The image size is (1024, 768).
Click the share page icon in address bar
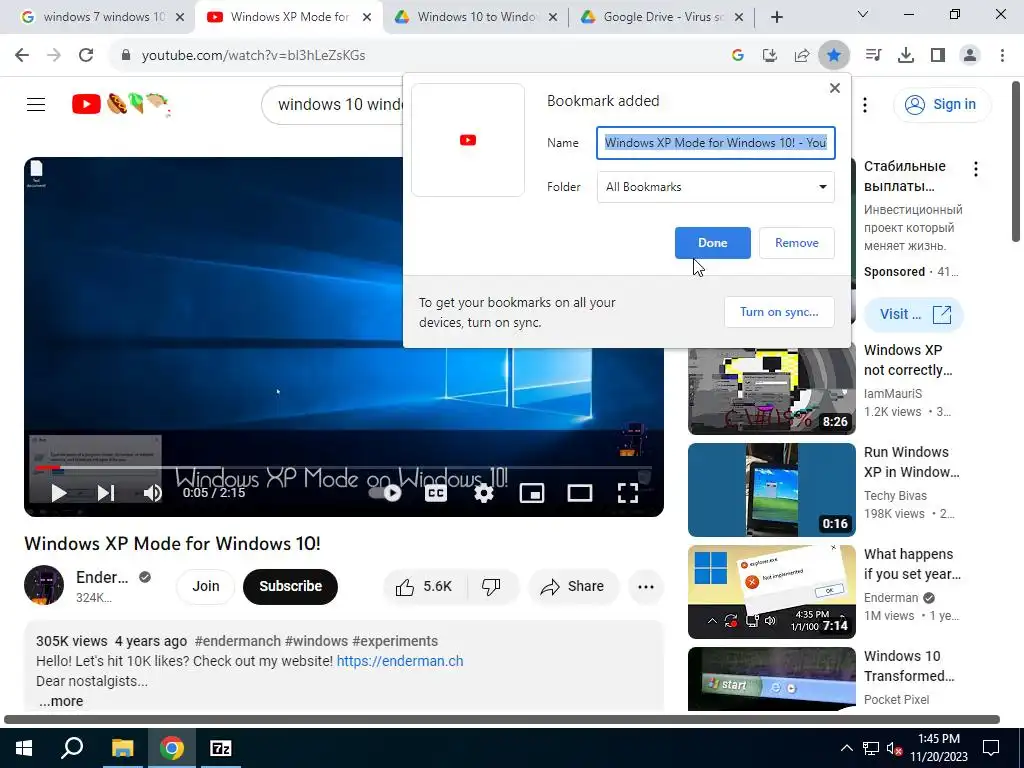802,56
